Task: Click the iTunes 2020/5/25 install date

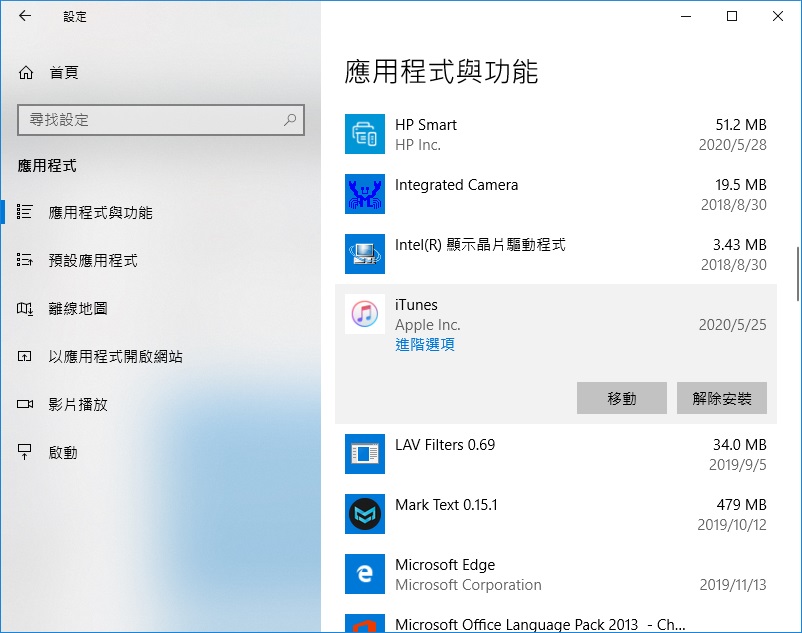Action: [x=732, y=325]
